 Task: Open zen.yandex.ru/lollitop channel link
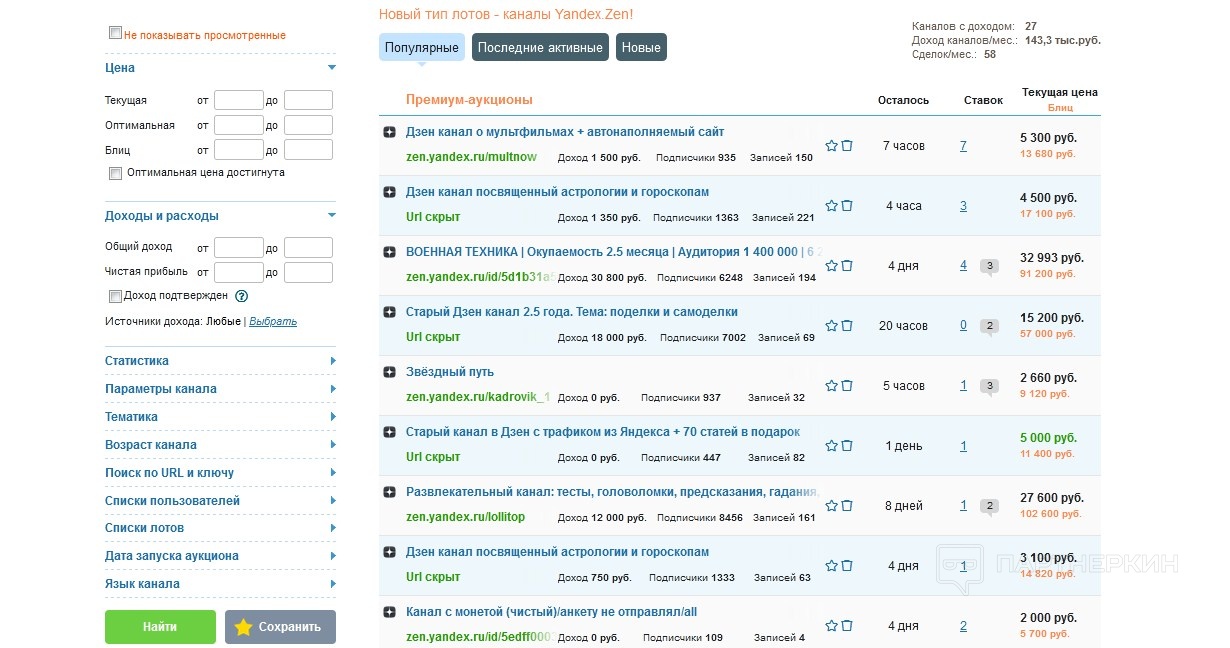point(465,517)
